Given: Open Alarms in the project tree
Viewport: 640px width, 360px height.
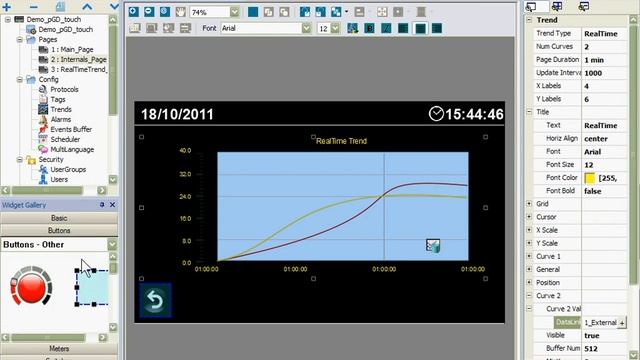Looking at the screenshot, I should pyautogui.click(x=61, y=120).
